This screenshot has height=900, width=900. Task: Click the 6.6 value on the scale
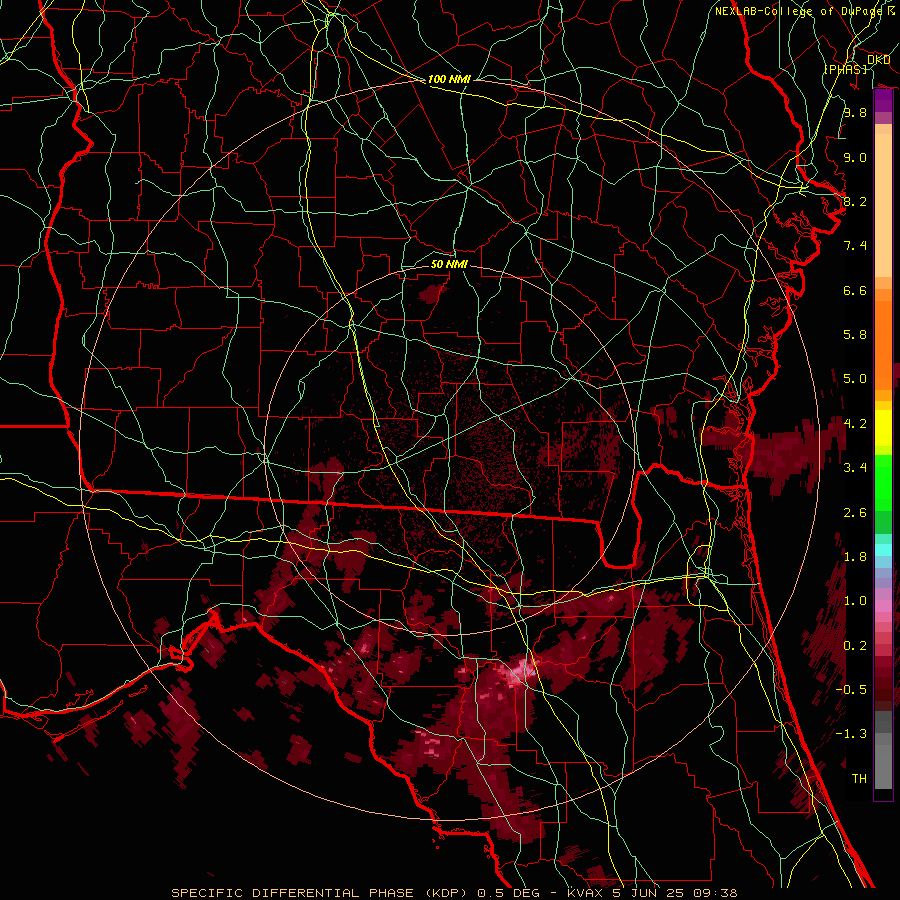pyautogui.click(x=855, y=290)
